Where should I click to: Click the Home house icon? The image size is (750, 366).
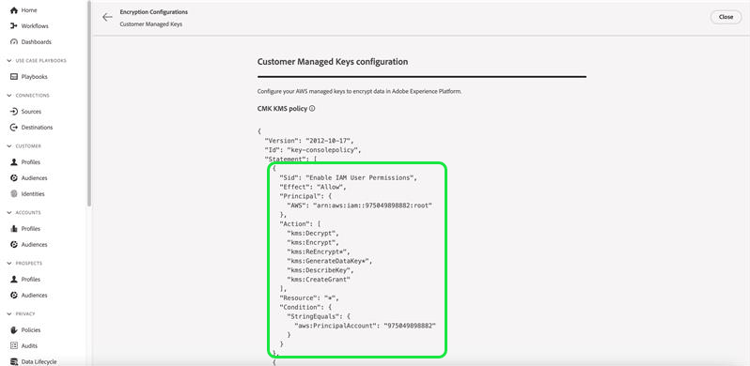coord(14,10)
